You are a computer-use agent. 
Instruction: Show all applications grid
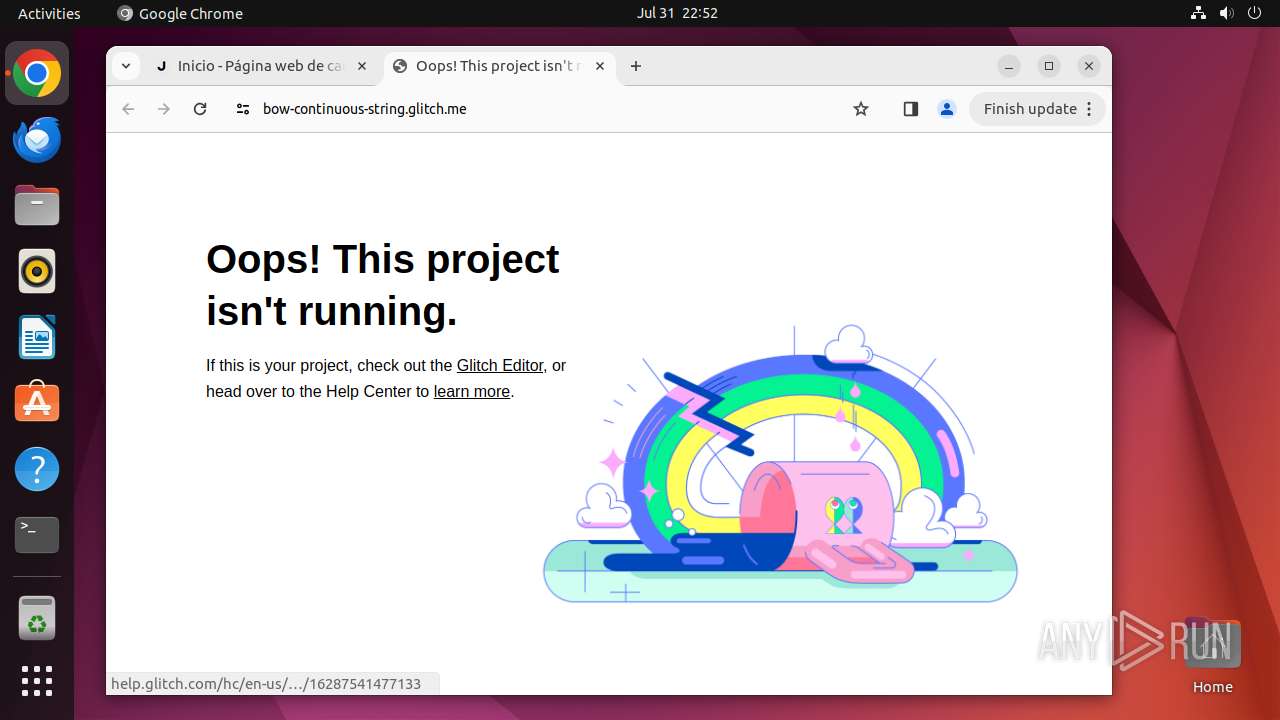37,681
